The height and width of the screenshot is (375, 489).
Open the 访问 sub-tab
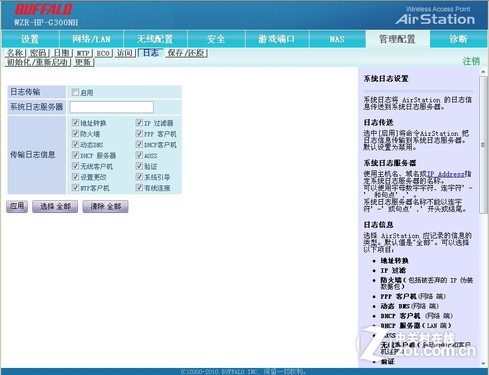click(125, 53)
